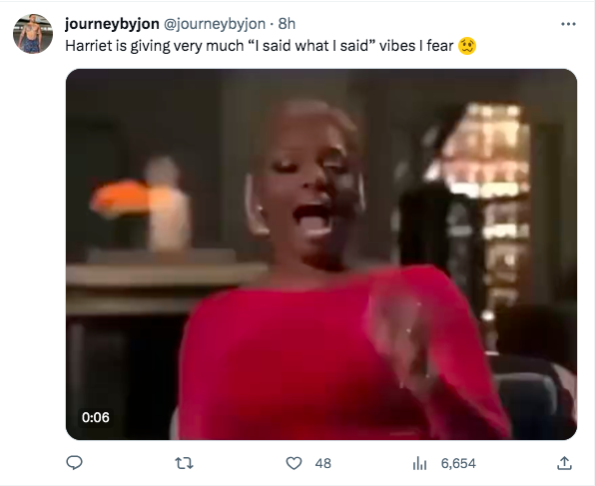Image resolution: width=595 pixels, height=486 pixels.
Task: Visit the @journeybyjon handle link
Action: tap(214, 24)
